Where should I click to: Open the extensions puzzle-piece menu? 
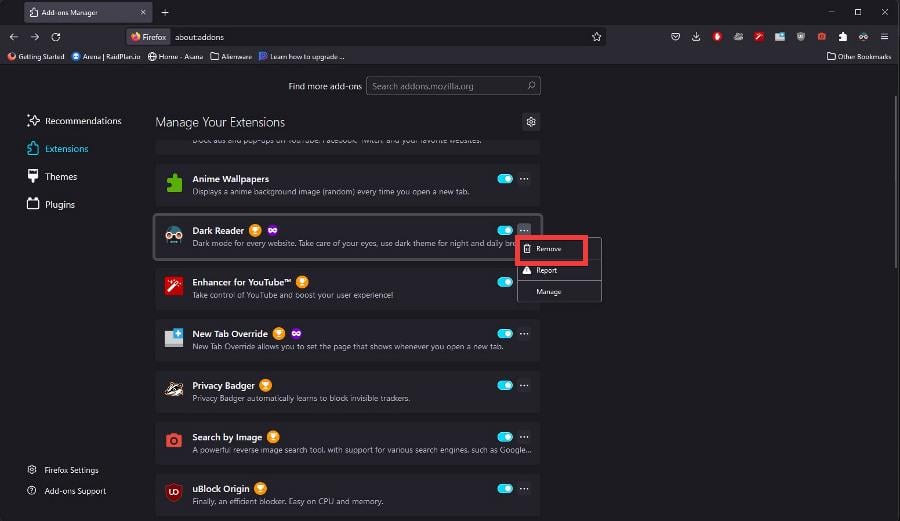[x=843, y=37]
